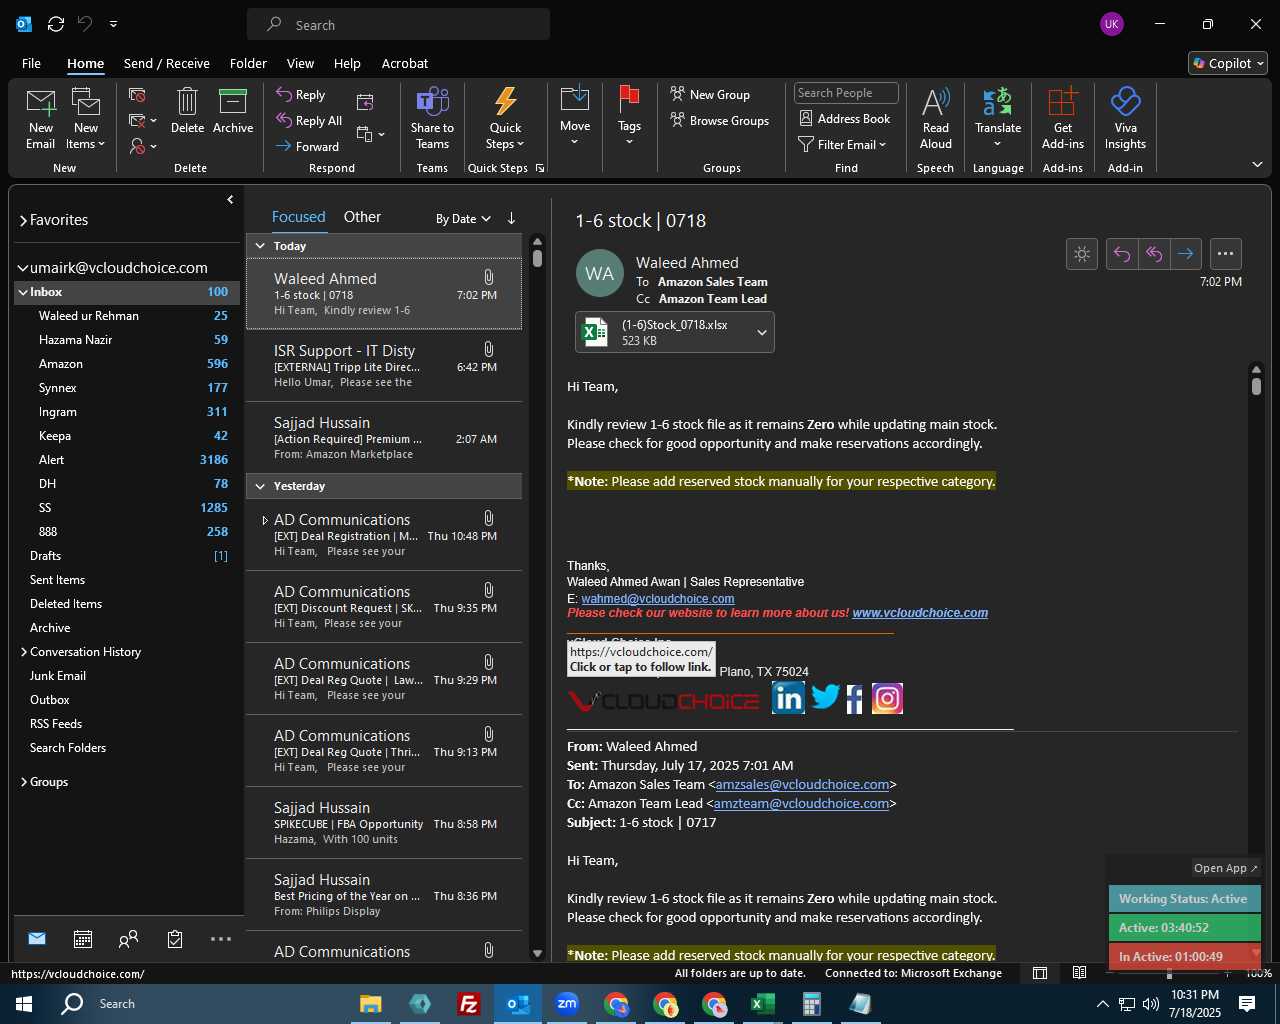This screenshot has height=1024, width=1280.
Task: Click Address Book in Find group
Action: (844, 118)
